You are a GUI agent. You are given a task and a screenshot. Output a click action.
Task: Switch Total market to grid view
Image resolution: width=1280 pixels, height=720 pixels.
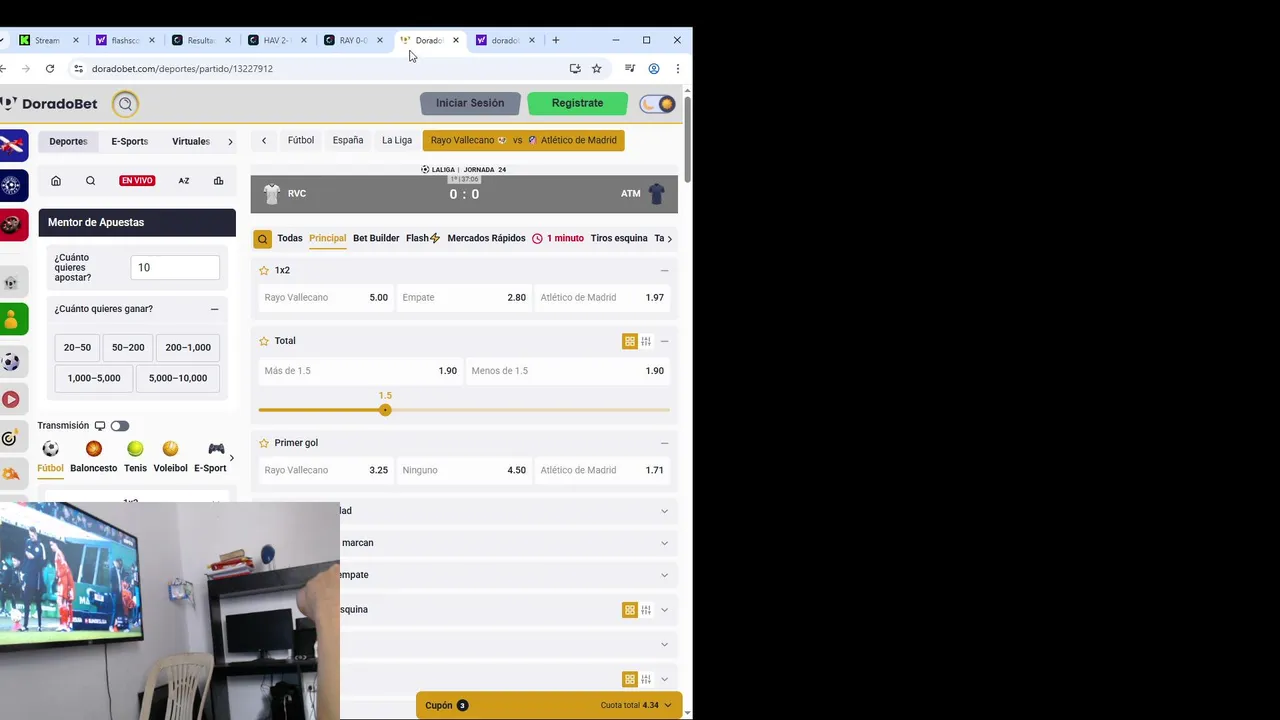click(x=630, y=341)
